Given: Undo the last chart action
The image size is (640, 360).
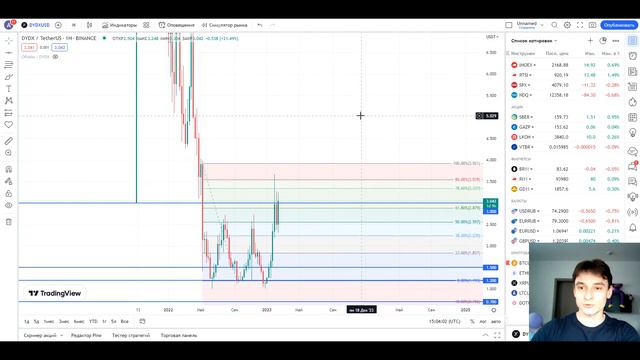Looking at the screenshot, I should click(x=260, y=25).
